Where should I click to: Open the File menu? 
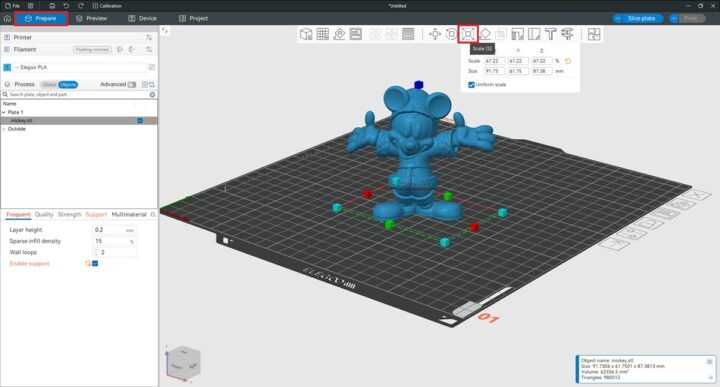(x=12, y=6)
